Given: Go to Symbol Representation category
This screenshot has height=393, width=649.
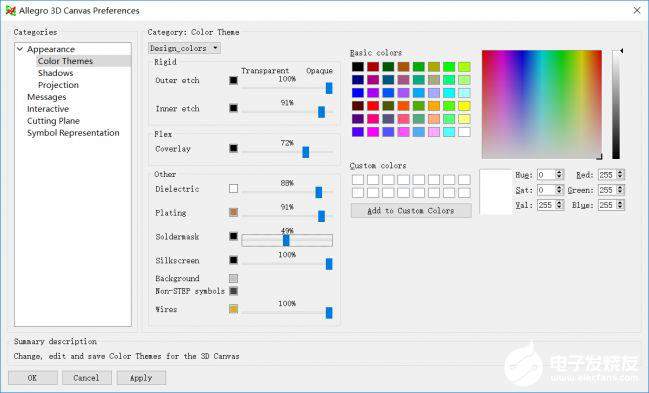Looking at the screenshot, I should tap(73, 133).
